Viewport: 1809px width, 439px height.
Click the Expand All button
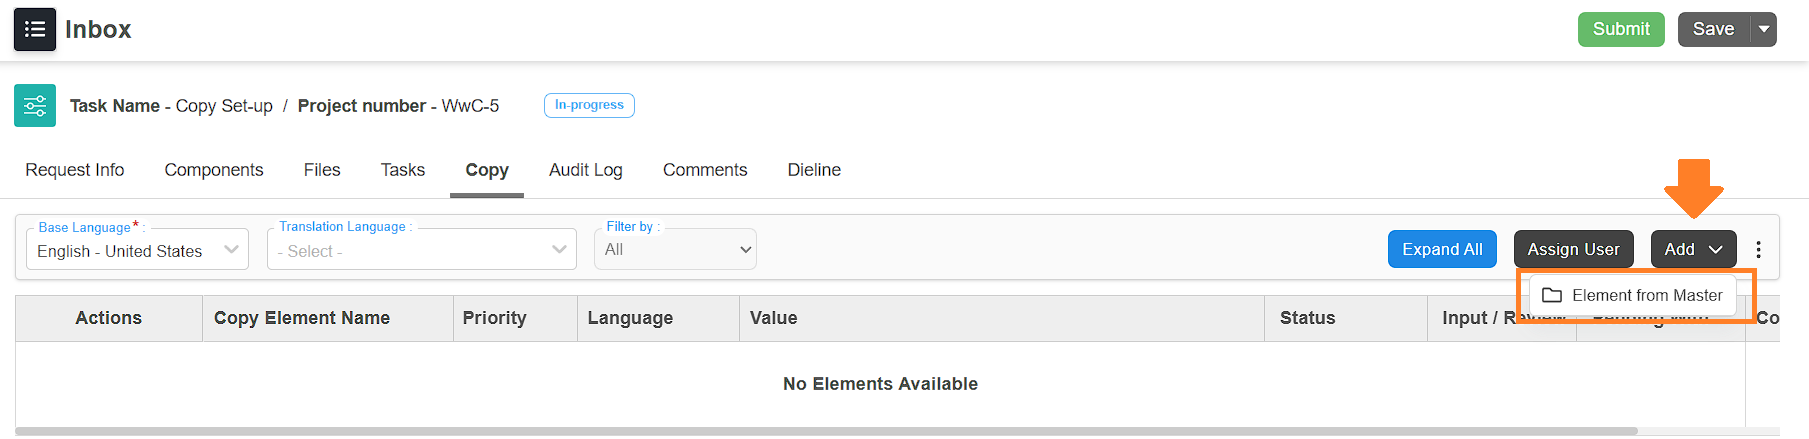point(1442,250)
